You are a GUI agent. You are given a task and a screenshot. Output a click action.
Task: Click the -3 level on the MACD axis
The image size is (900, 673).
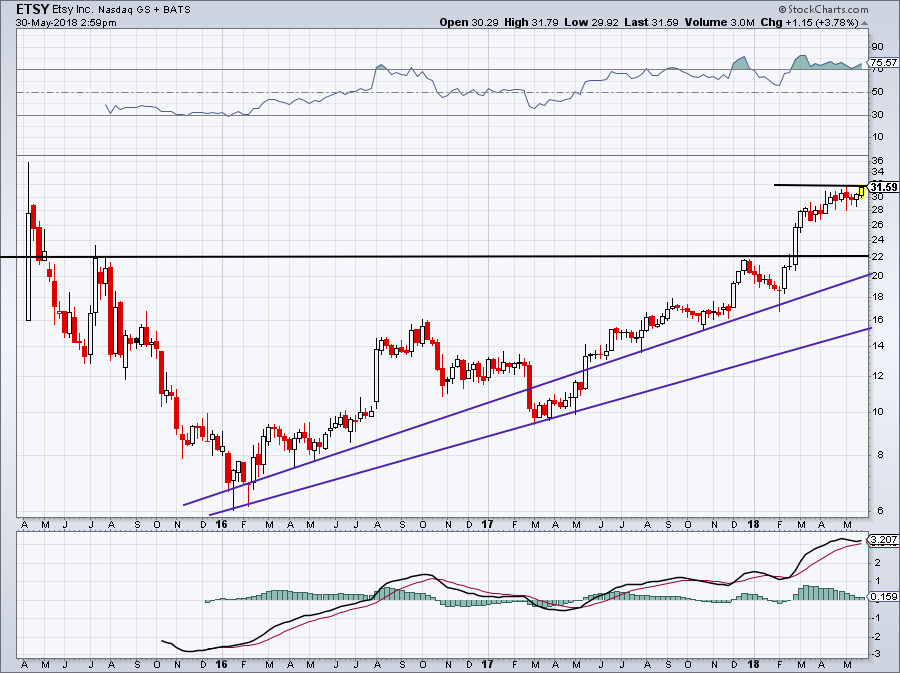tap(877, 655)
